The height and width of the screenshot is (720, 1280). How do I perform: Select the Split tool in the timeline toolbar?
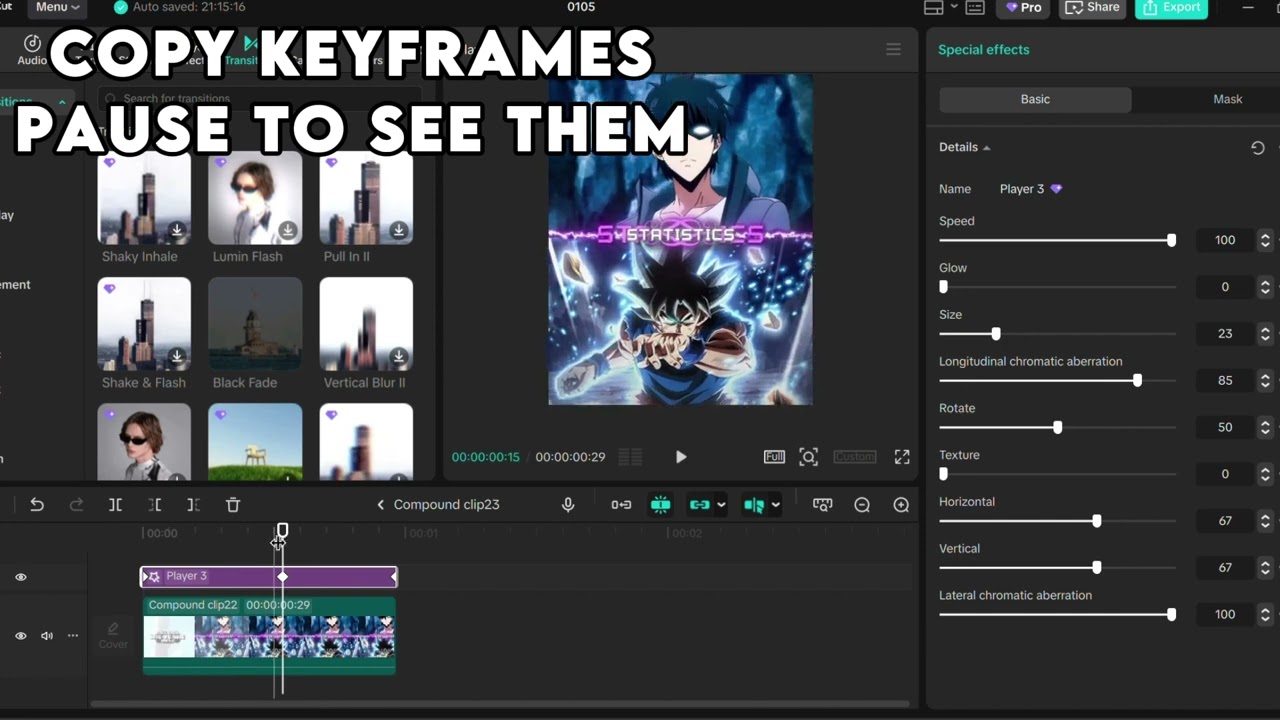tap(115, 505)
